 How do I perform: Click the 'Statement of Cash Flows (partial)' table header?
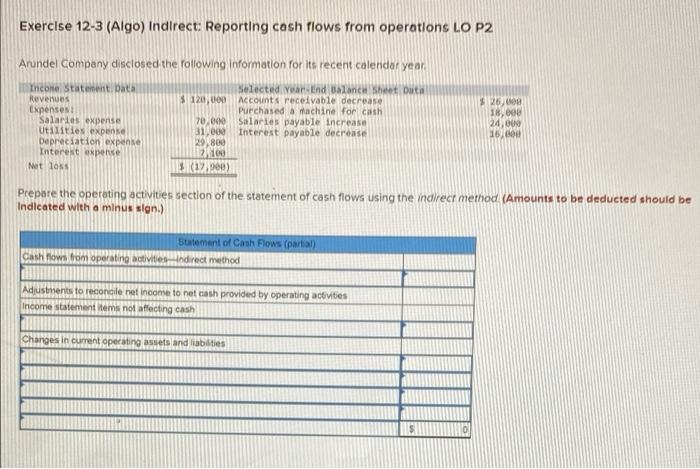pyautogui.click(x=248, y=244)
